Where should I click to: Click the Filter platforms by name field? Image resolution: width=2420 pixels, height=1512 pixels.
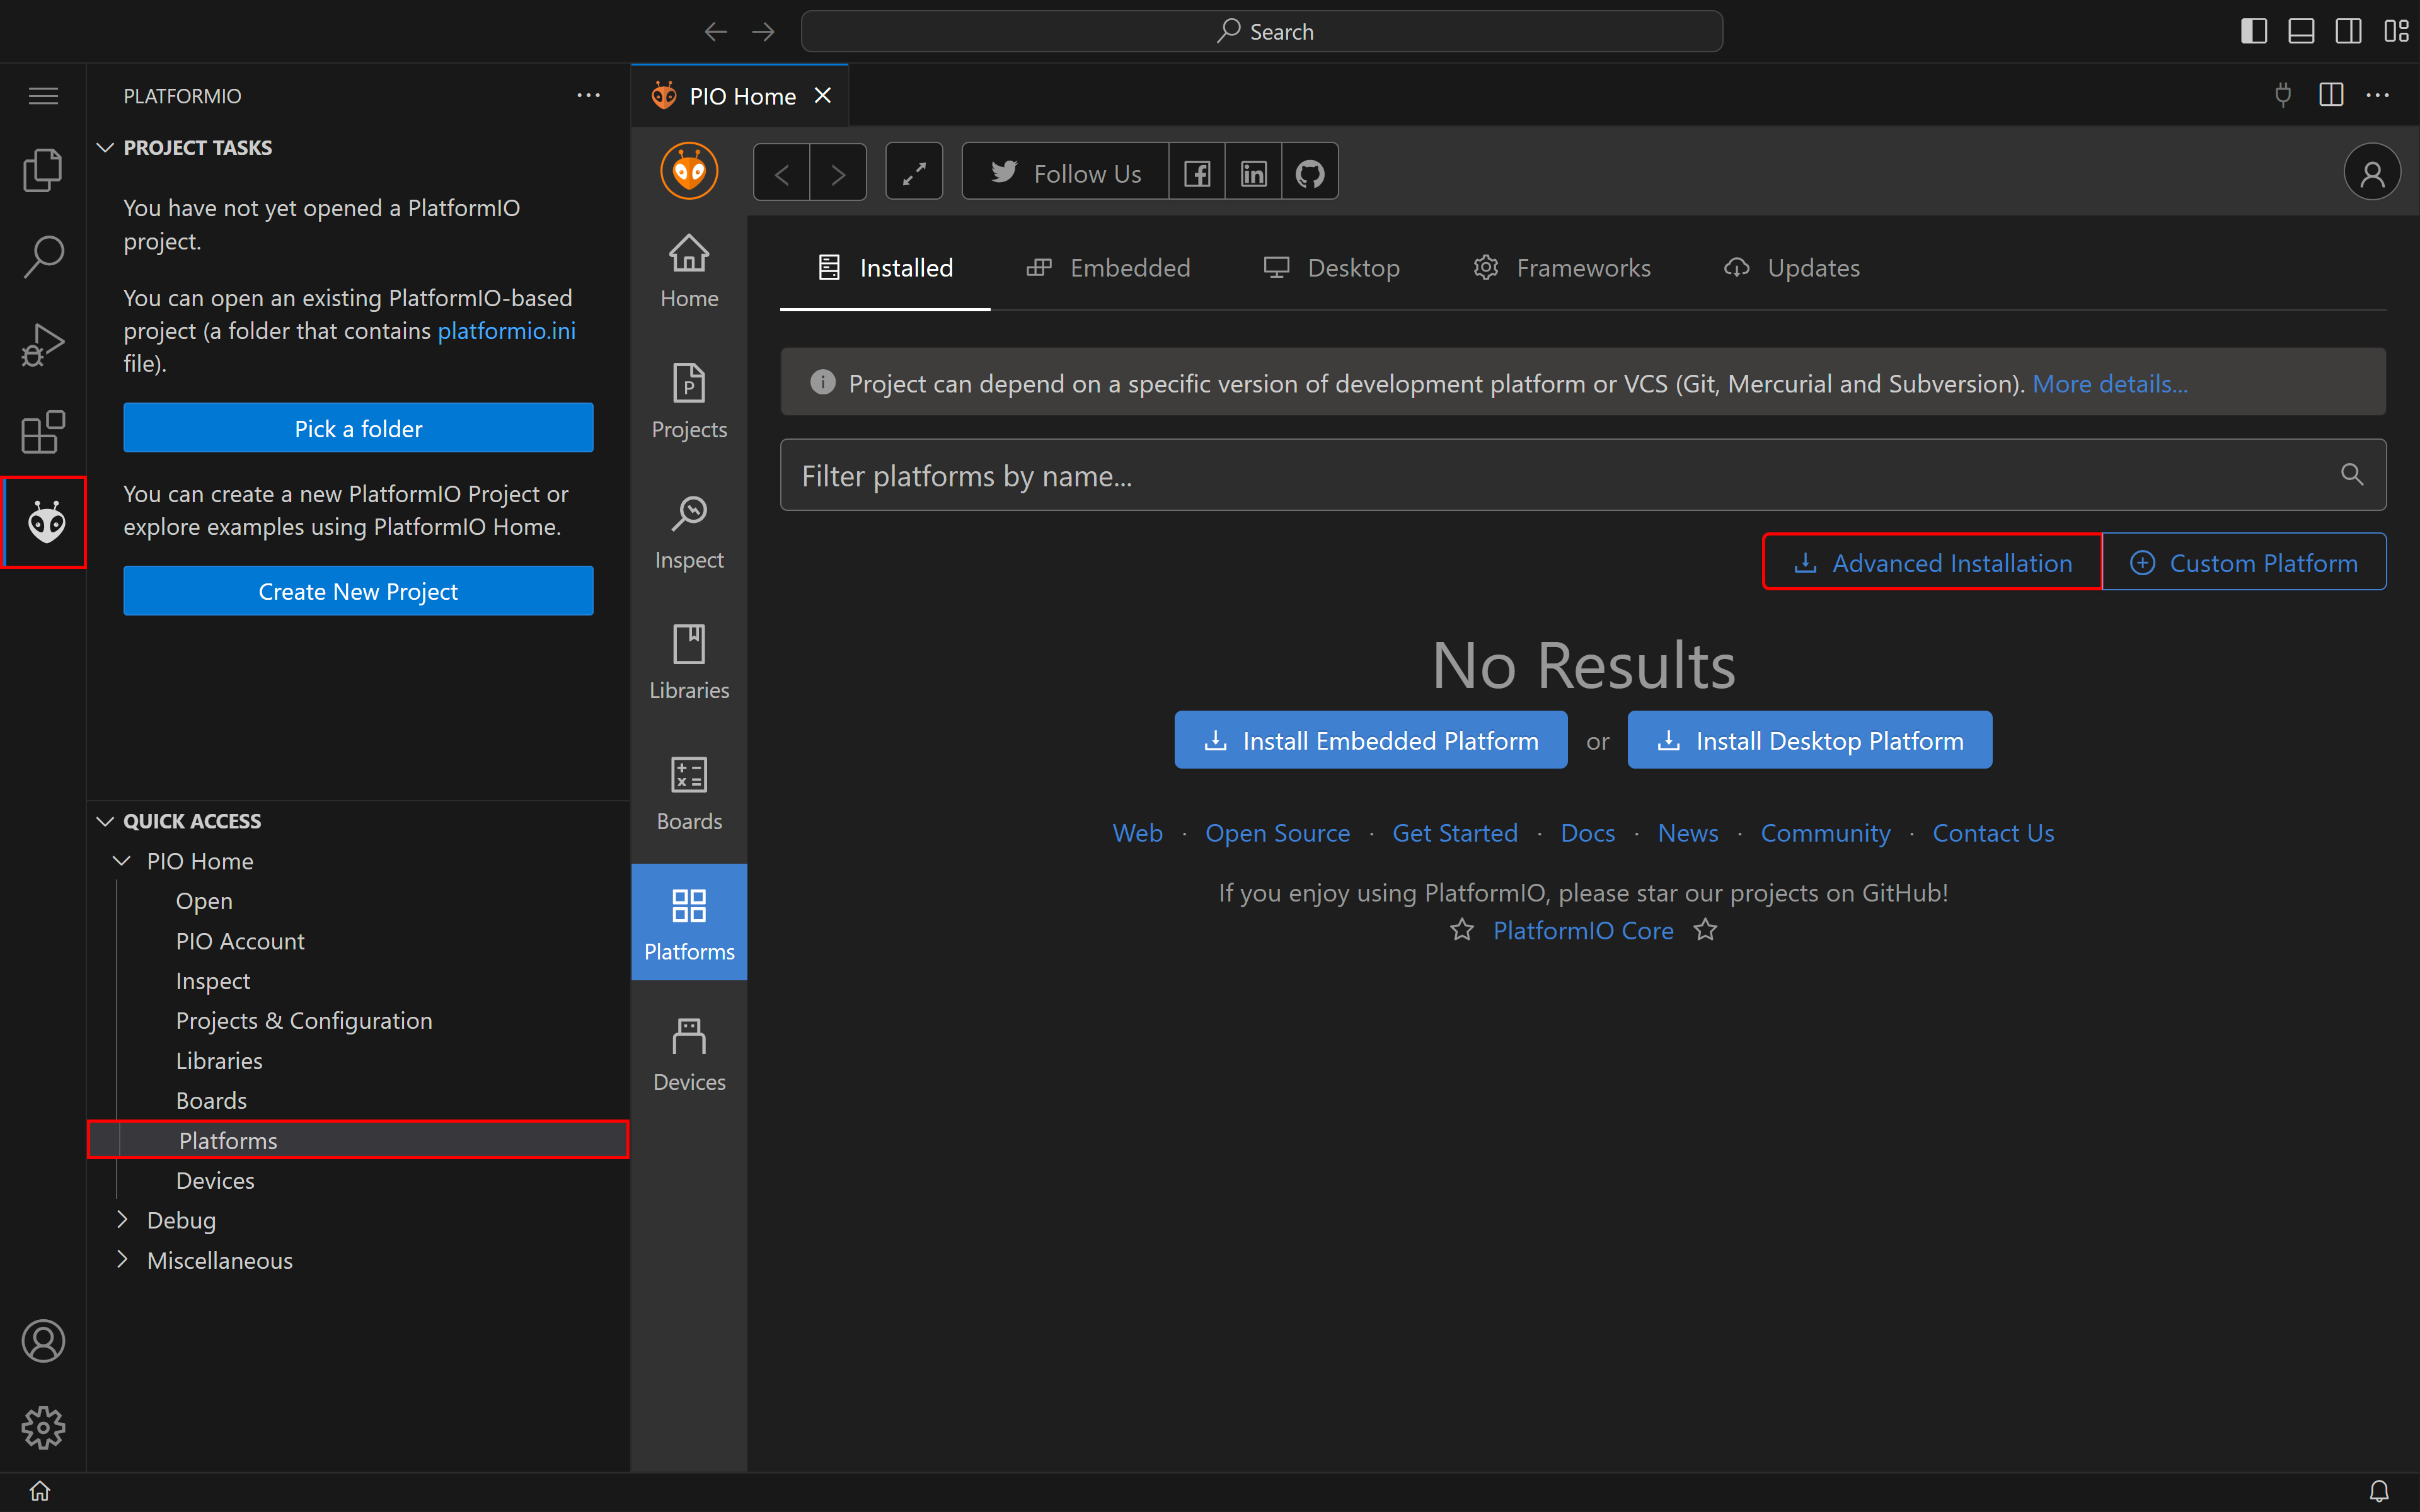(x=1560, y=476)
